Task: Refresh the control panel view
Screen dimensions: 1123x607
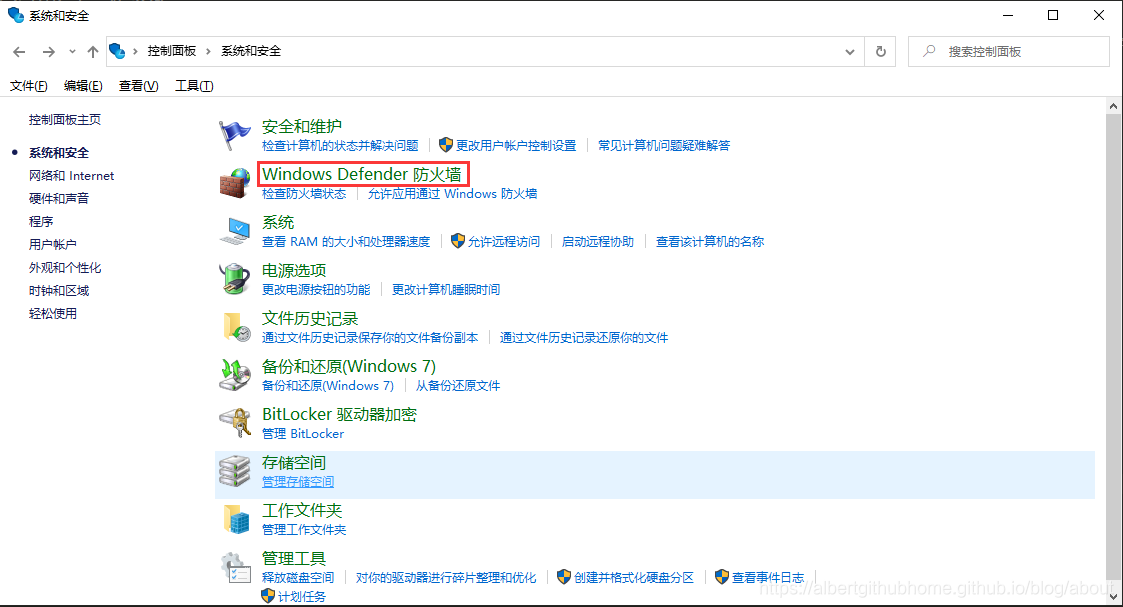Action: click(880, 52)
